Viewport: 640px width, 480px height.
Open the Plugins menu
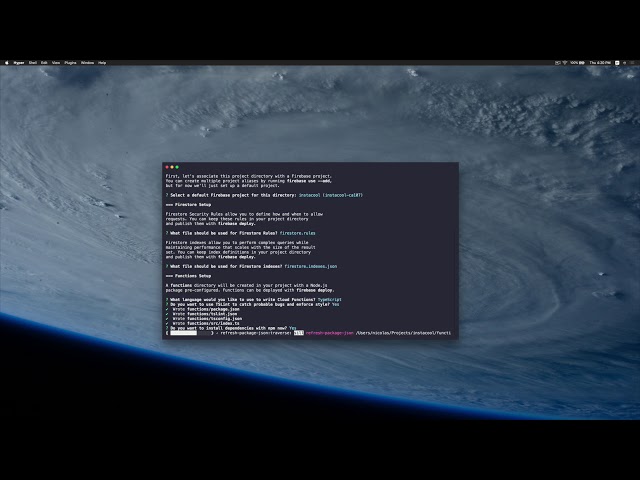(x=70, y=63)
